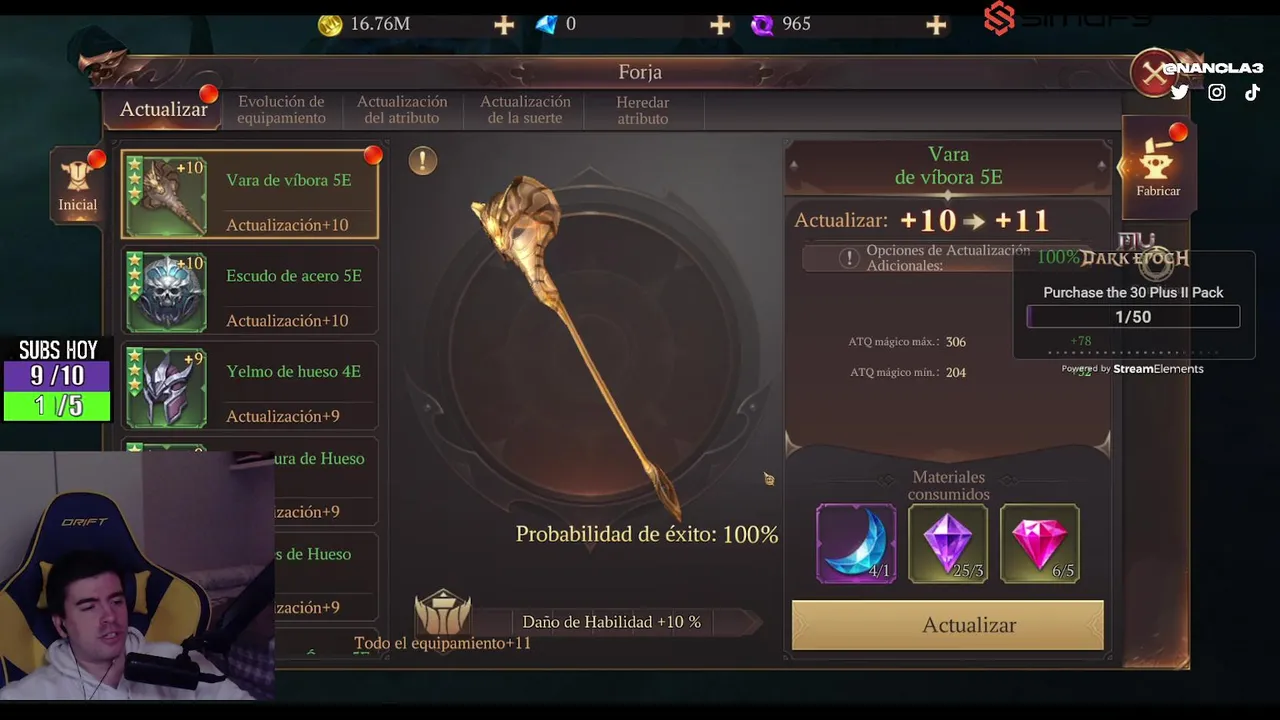Select Yelmo de hueso 4E item
The width and height of the screenshot is (1280, 720).
(x=250, y=386)
